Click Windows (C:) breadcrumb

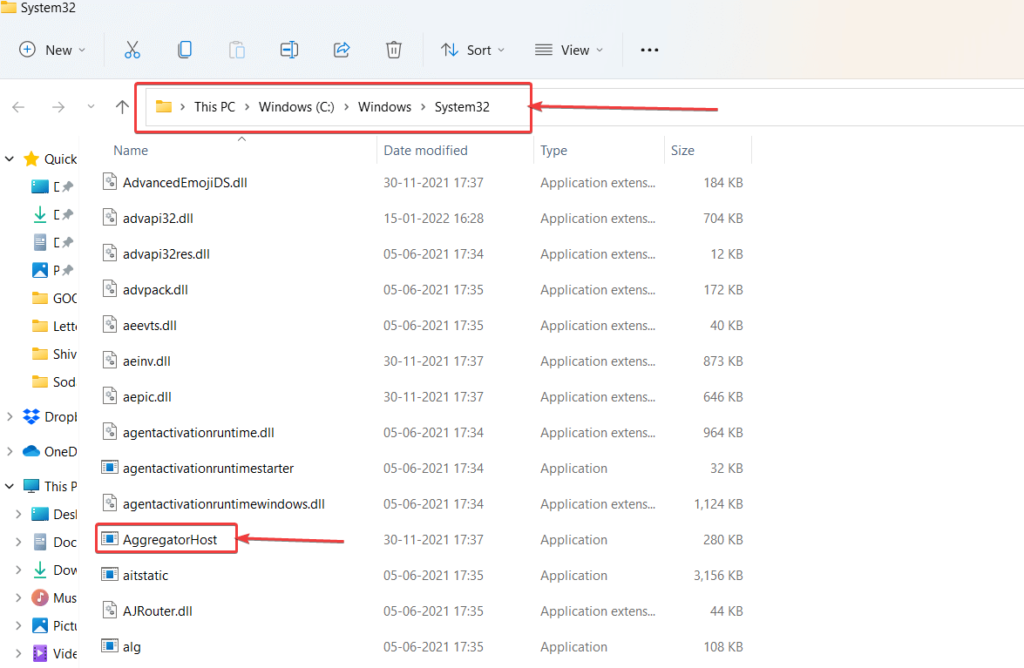(296, 107)
